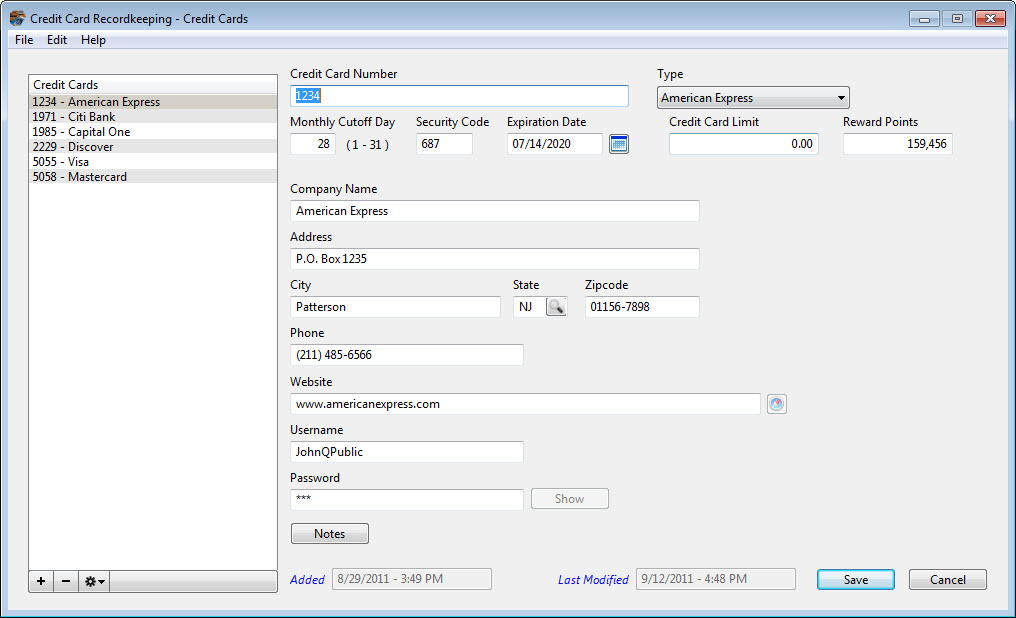The height and width of the screenshot is (618, 1016).
Task: Select 1234 - American Express in list
Action: tap(153, 102)
